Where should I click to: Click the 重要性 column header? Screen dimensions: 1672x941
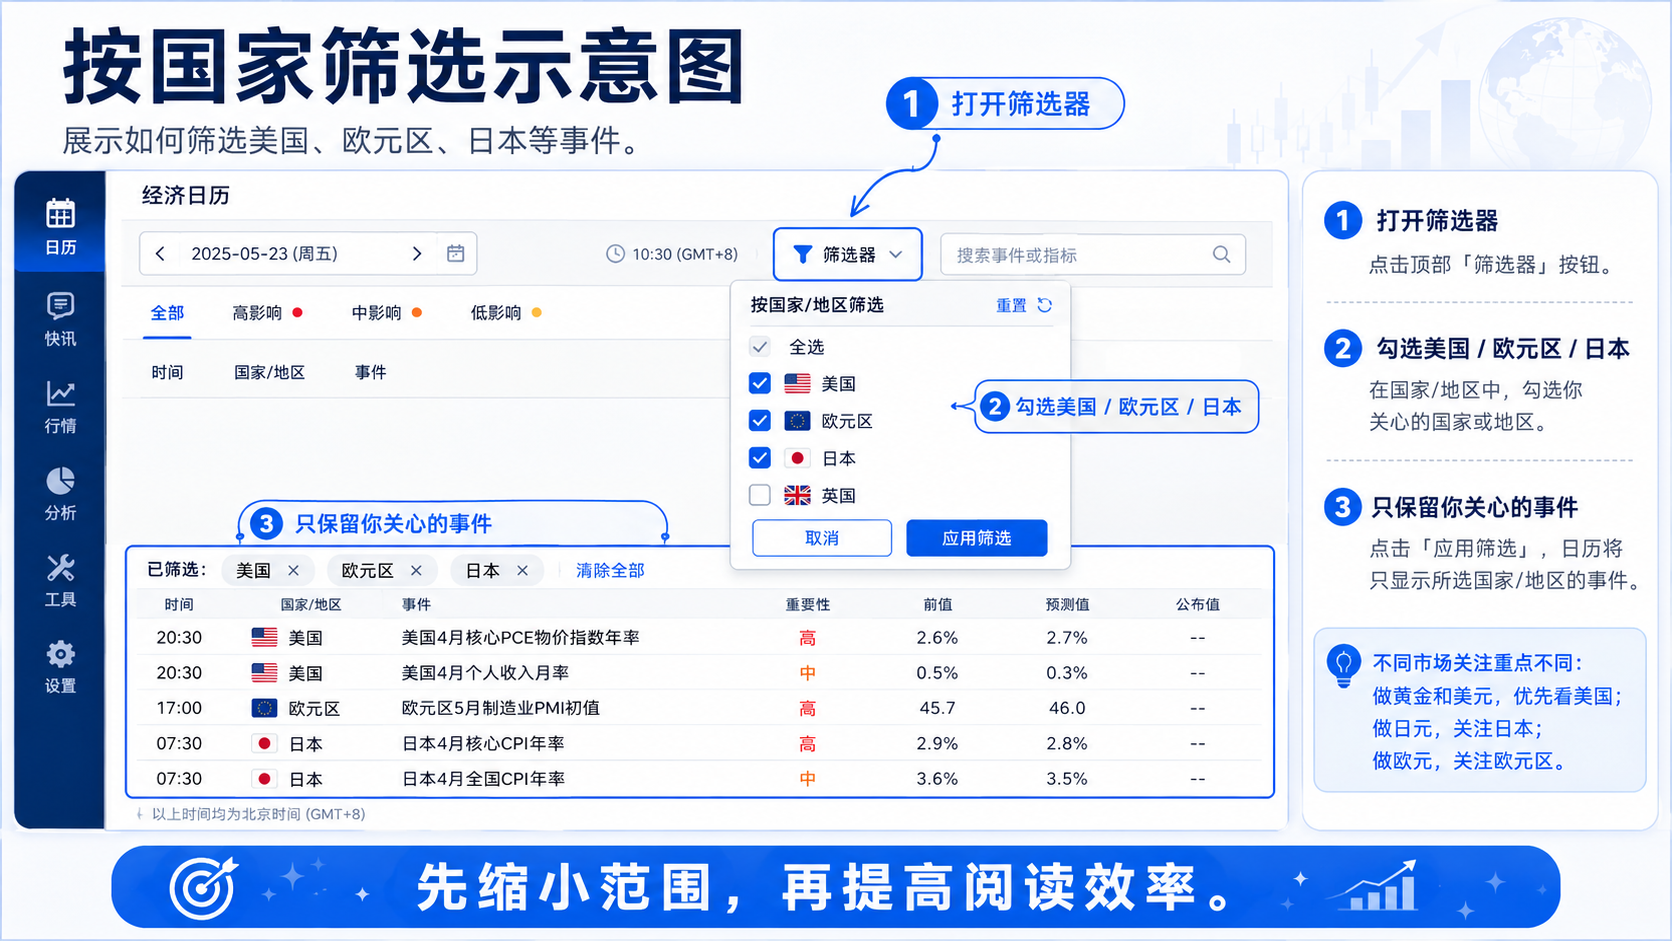pos(808,604)
